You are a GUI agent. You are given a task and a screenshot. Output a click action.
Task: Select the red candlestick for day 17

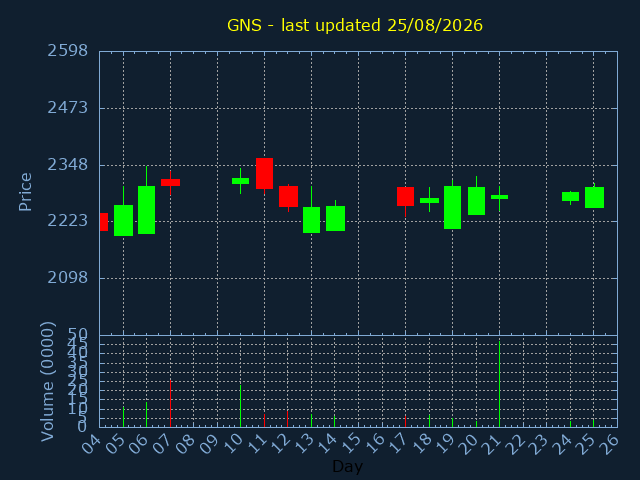coord(405,196)
